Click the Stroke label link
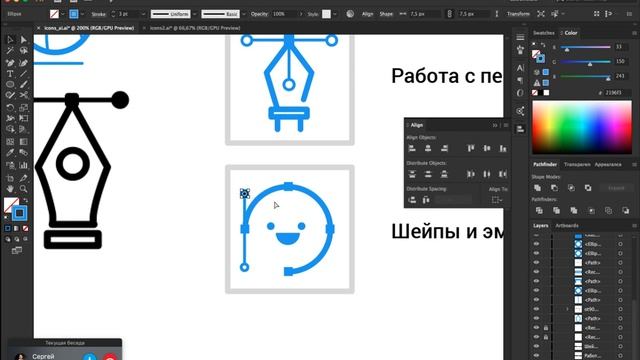Image resolution: width=640 pixels, height=360 pixels. [98, 14]
